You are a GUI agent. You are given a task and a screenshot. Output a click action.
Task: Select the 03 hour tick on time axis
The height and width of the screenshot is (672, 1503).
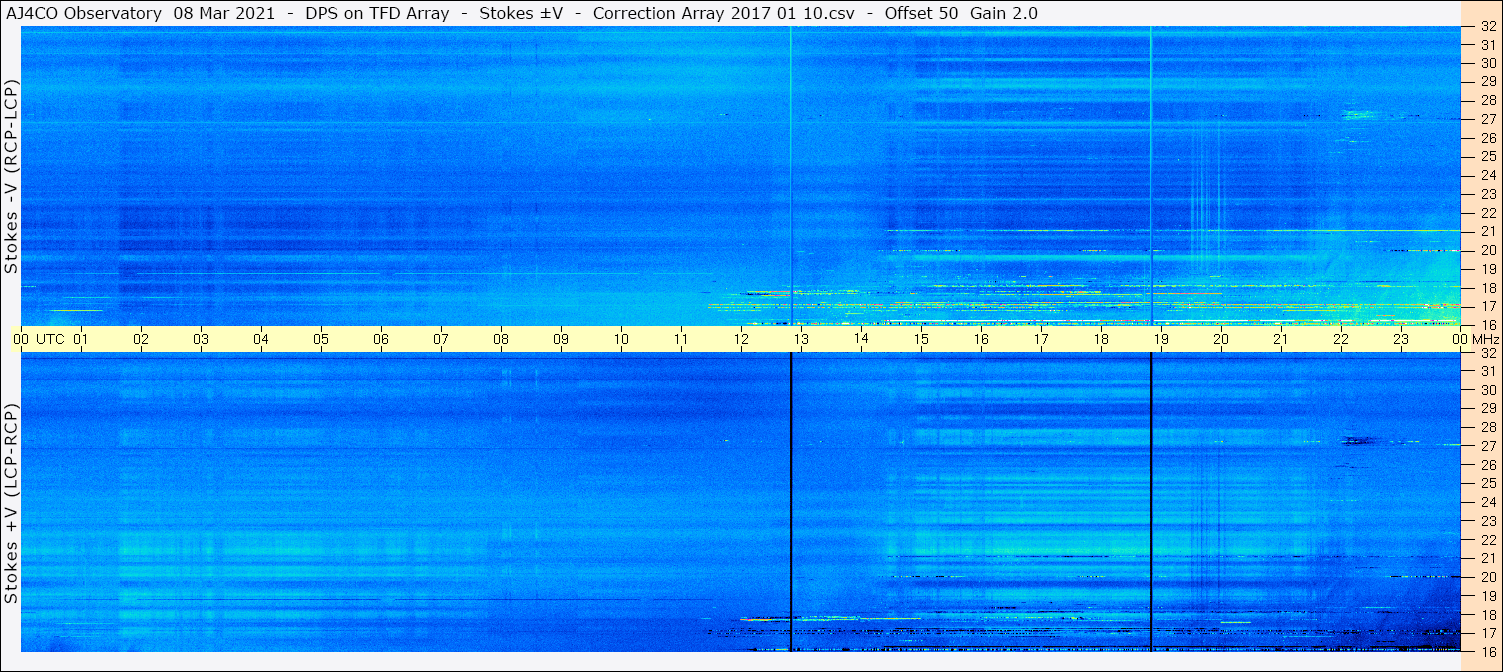click(x=201, y=339)
